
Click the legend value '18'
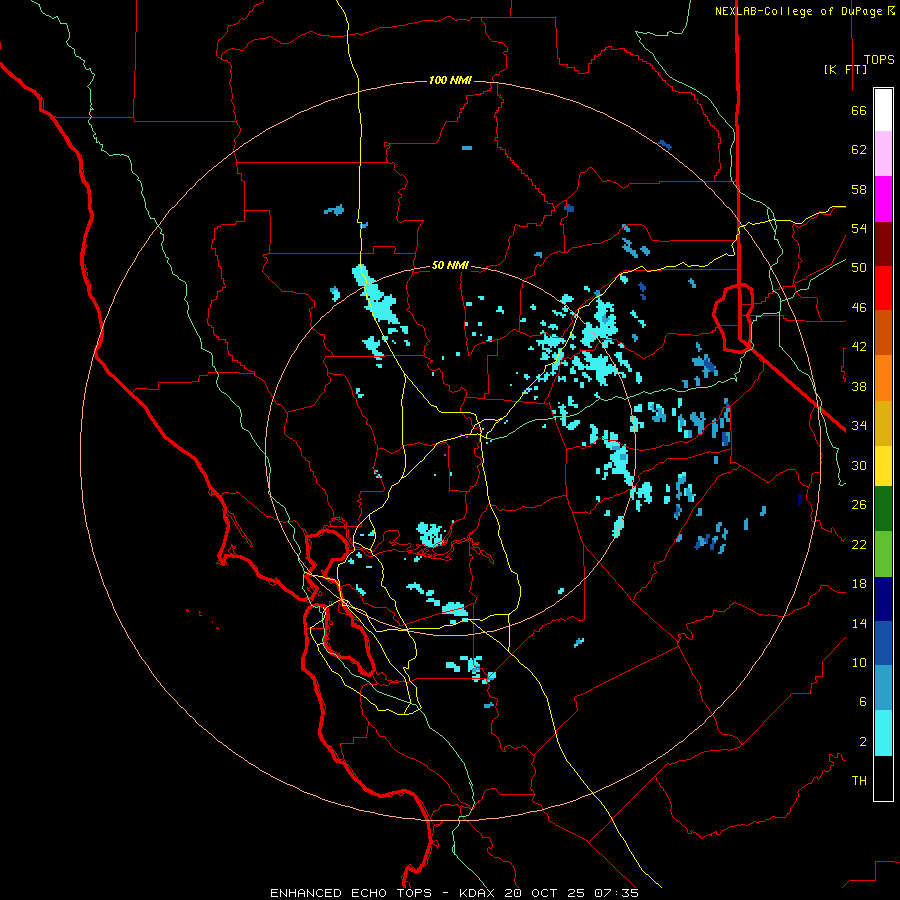tap(859, 584)
